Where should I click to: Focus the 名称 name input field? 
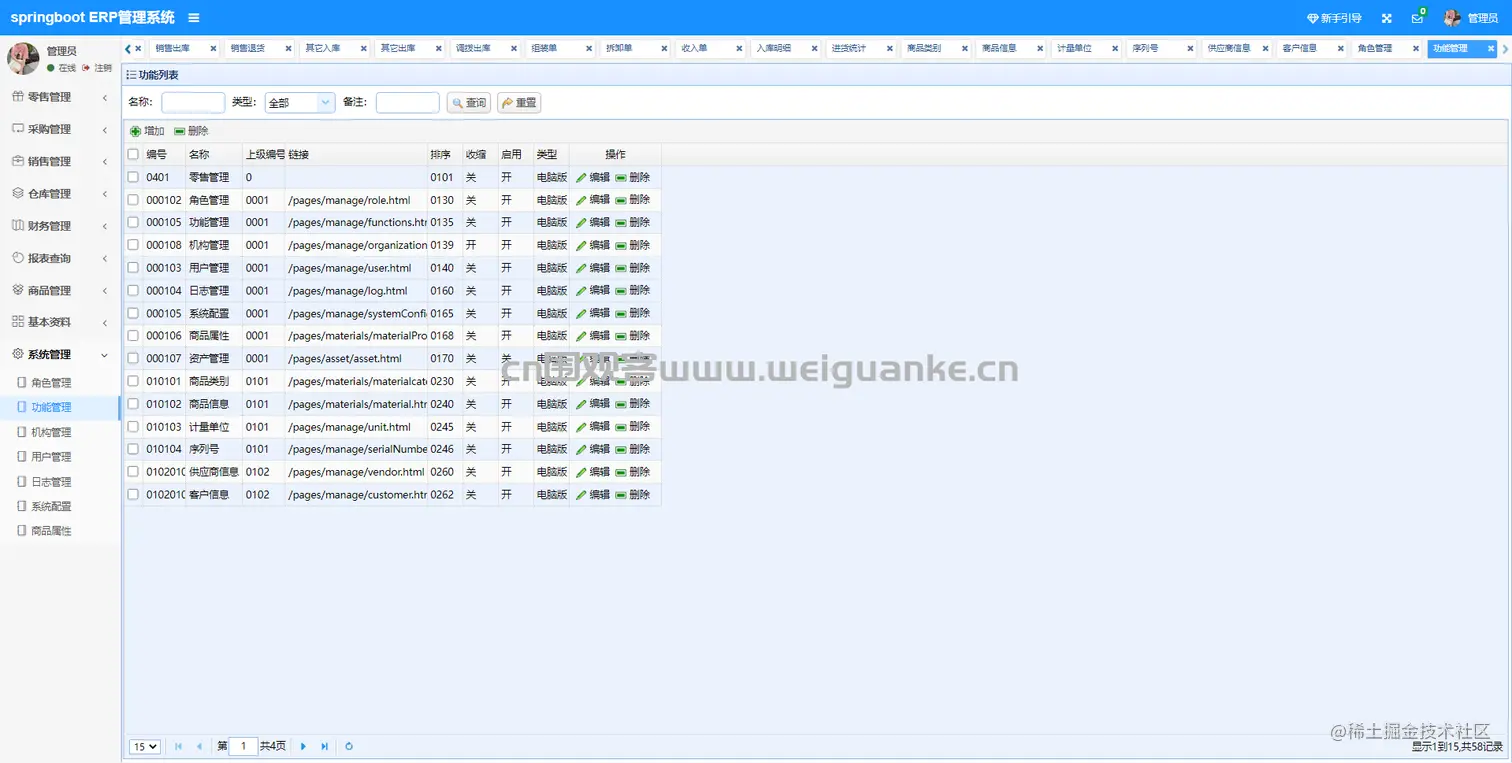click(x=193, y=102)
